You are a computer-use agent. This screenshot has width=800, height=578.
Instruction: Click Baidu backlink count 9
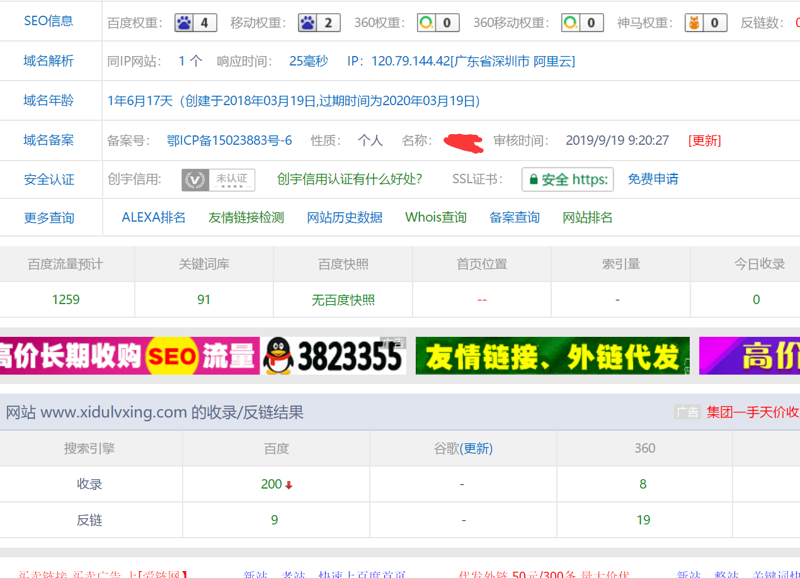click(274, 520)
